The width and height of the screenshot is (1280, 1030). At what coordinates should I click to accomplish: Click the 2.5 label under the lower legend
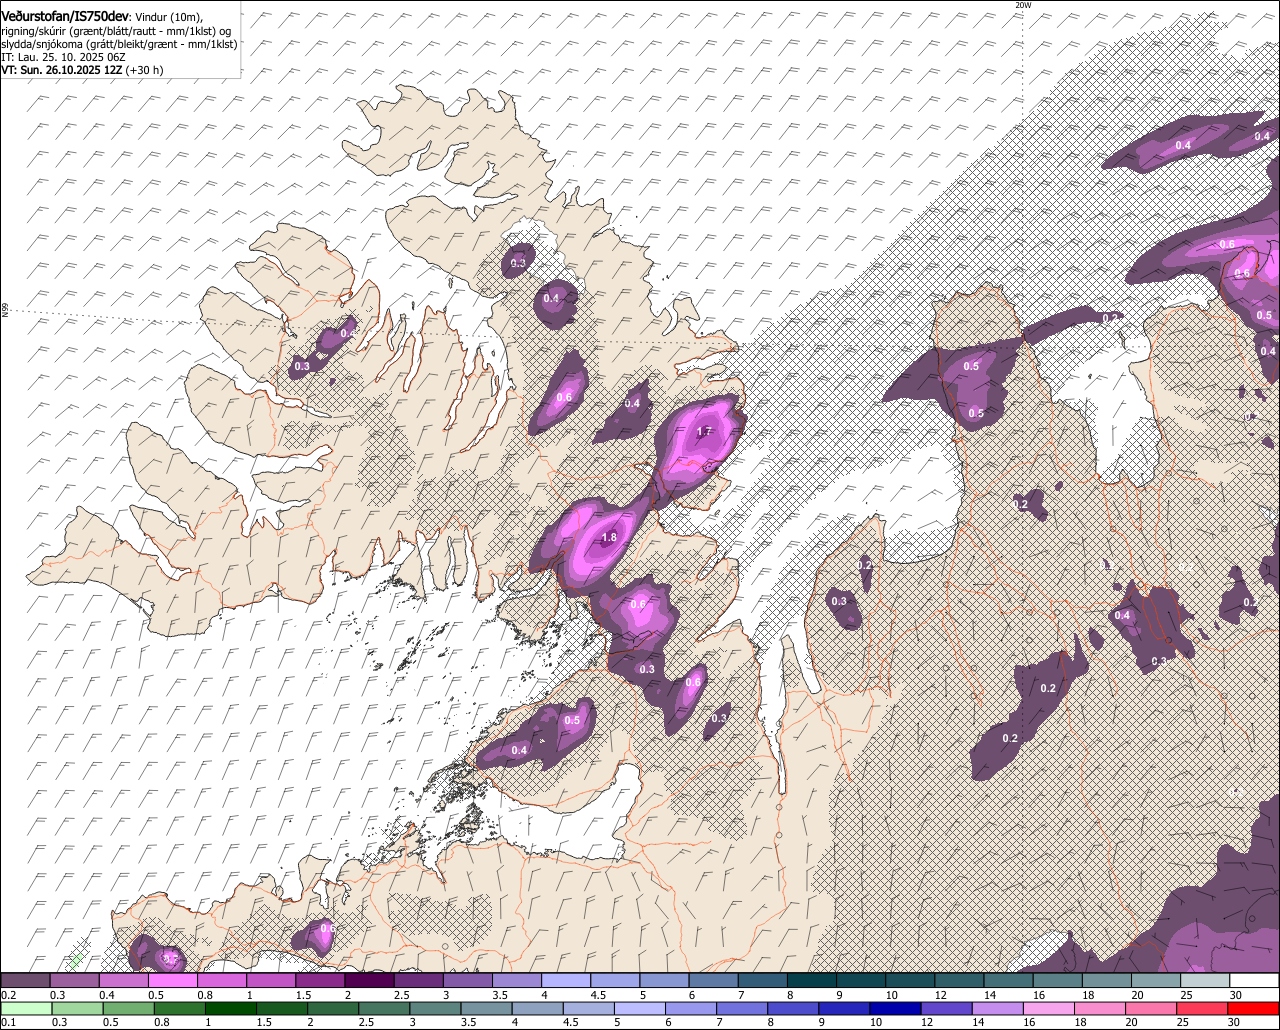pos(367,1022)
